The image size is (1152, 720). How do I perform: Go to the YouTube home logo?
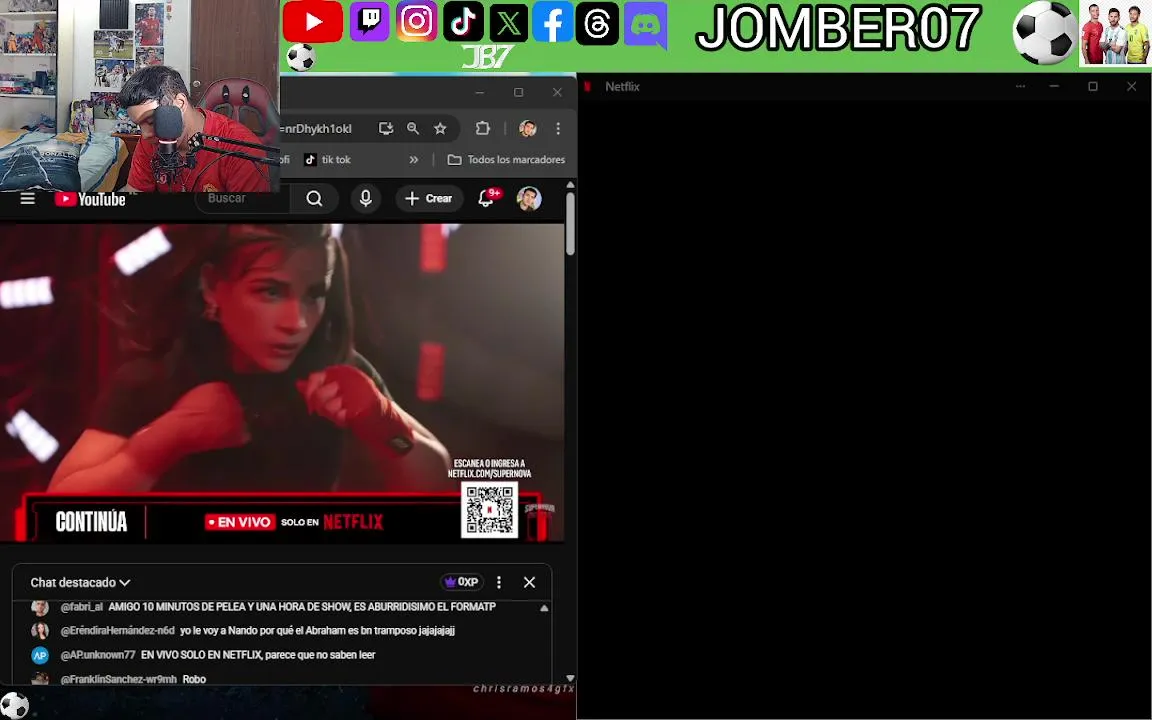tap(90, 199)
